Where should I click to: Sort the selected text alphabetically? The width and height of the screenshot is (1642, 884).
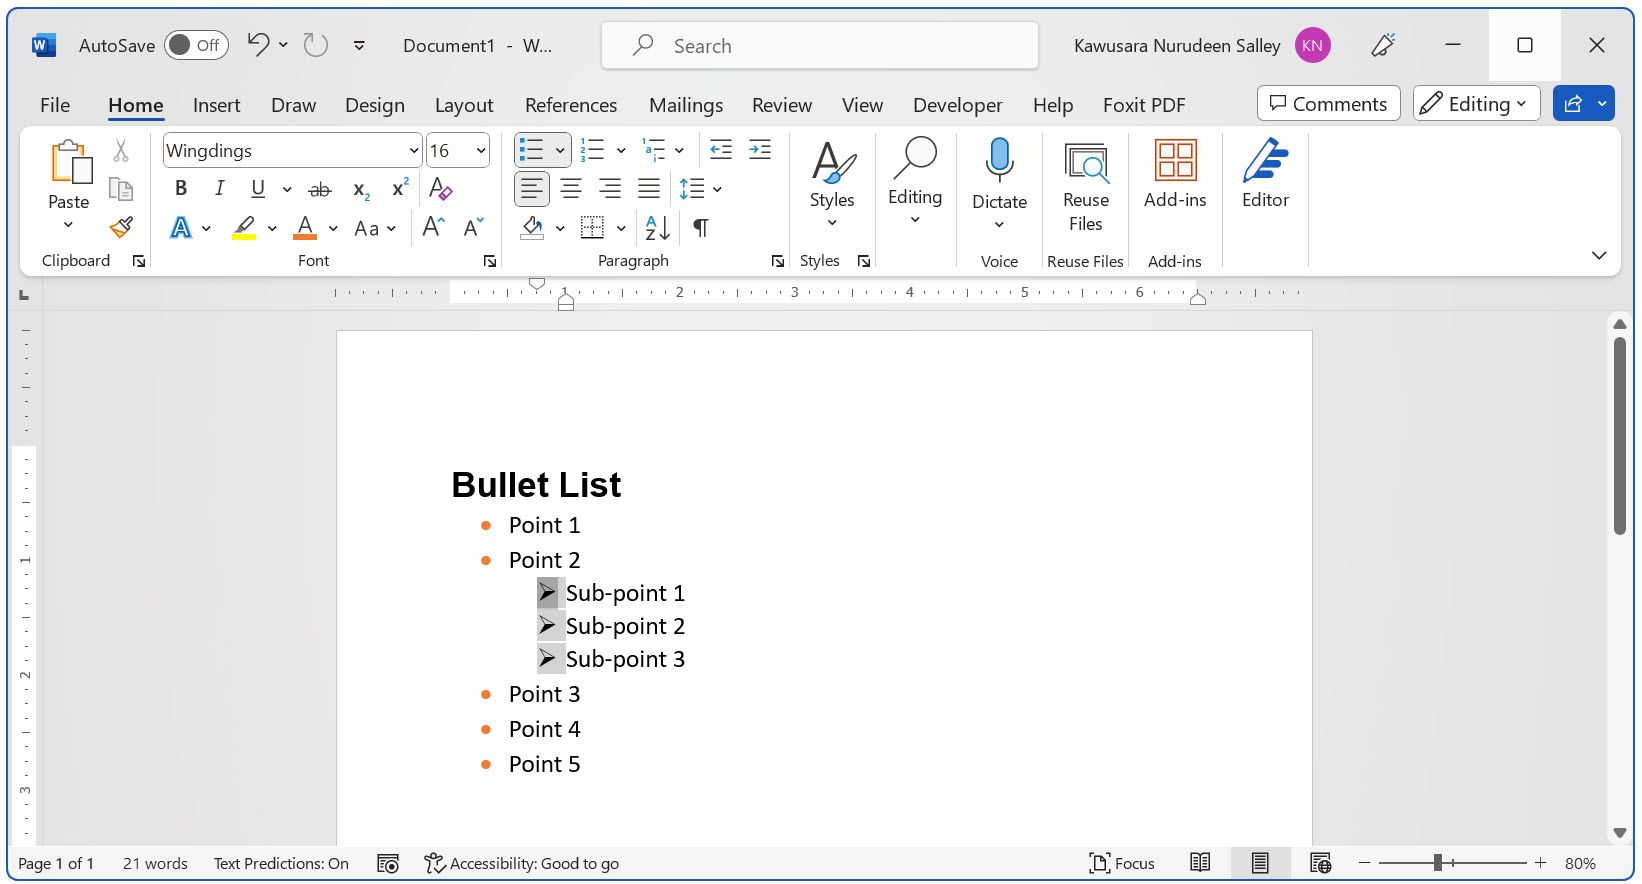pos(658,228)
